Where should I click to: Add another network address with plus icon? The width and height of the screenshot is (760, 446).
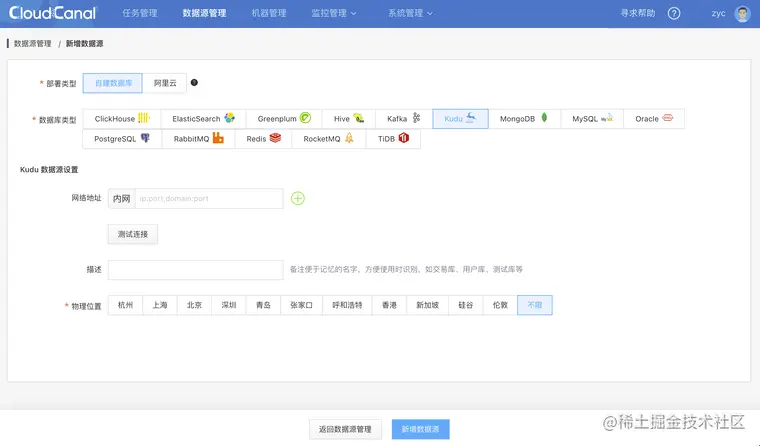click(x=298, y=198)
